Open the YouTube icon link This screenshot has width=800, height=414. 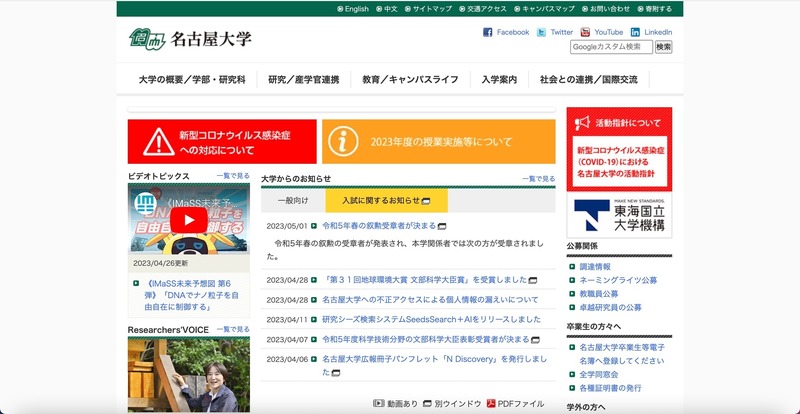tap(586, 32)
